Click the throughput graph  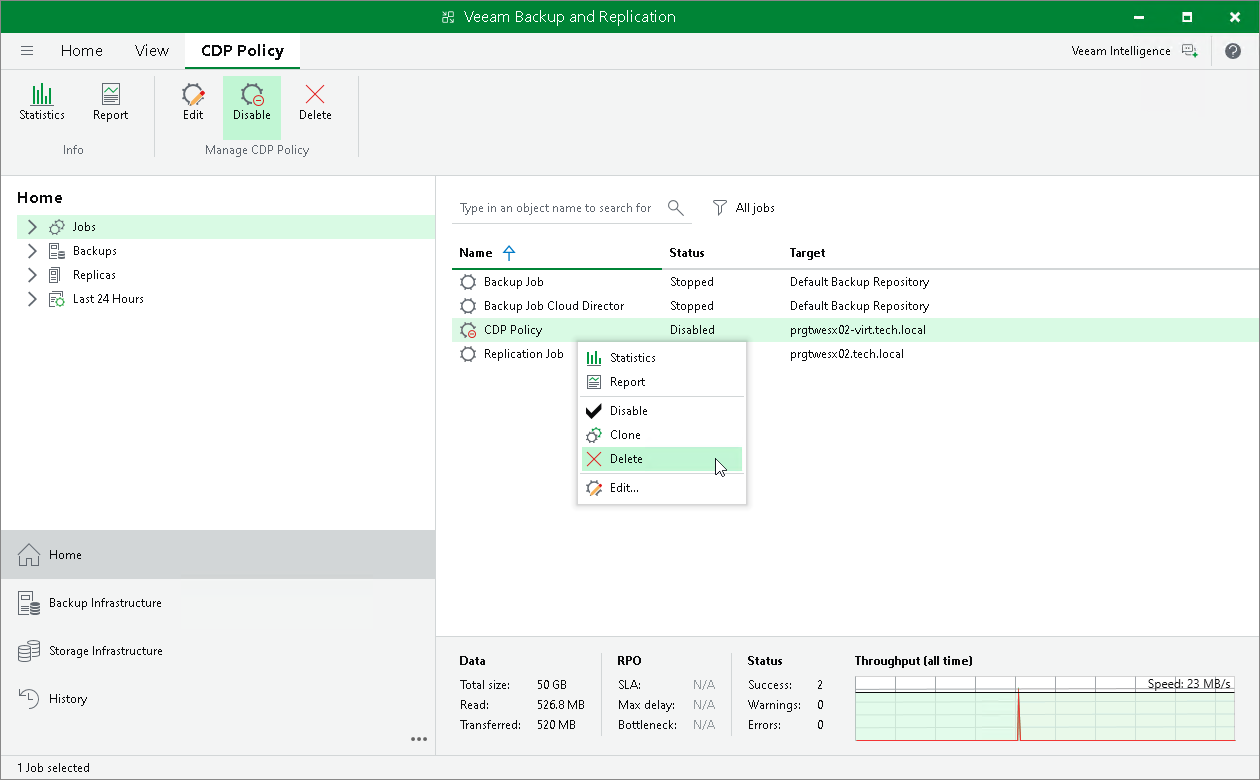[1044, 709]
